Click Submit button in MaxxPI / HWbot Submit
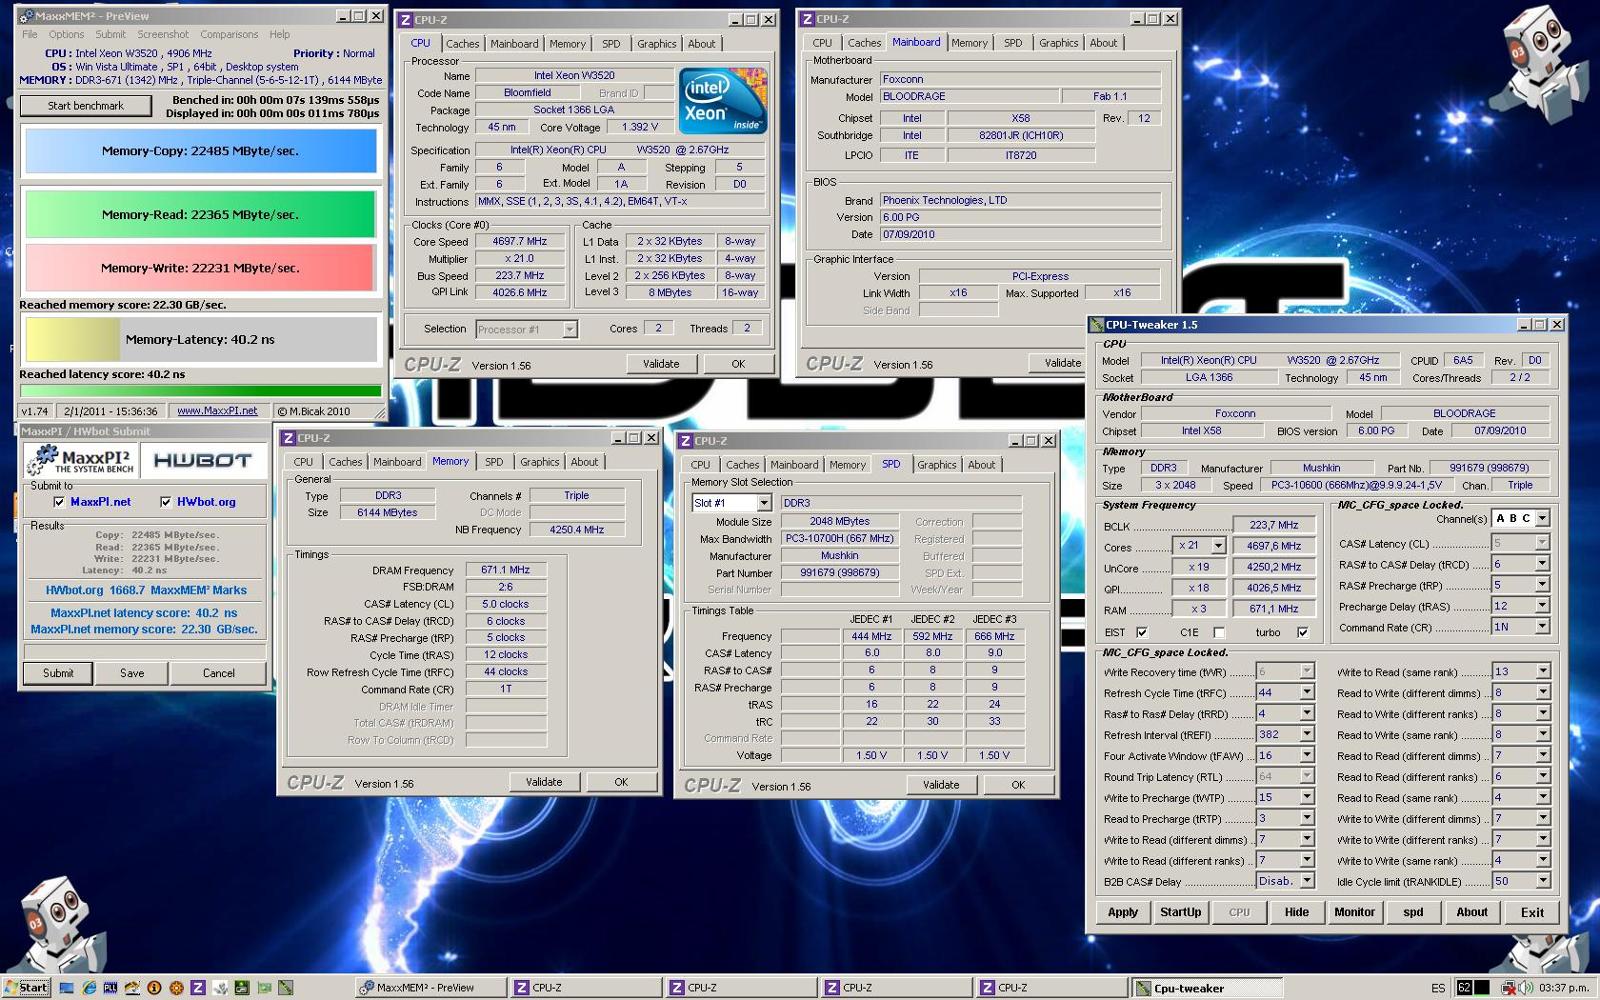The width and height of the screenshot is (1600, 1000). pyautogui.click(x=58, y=673)
